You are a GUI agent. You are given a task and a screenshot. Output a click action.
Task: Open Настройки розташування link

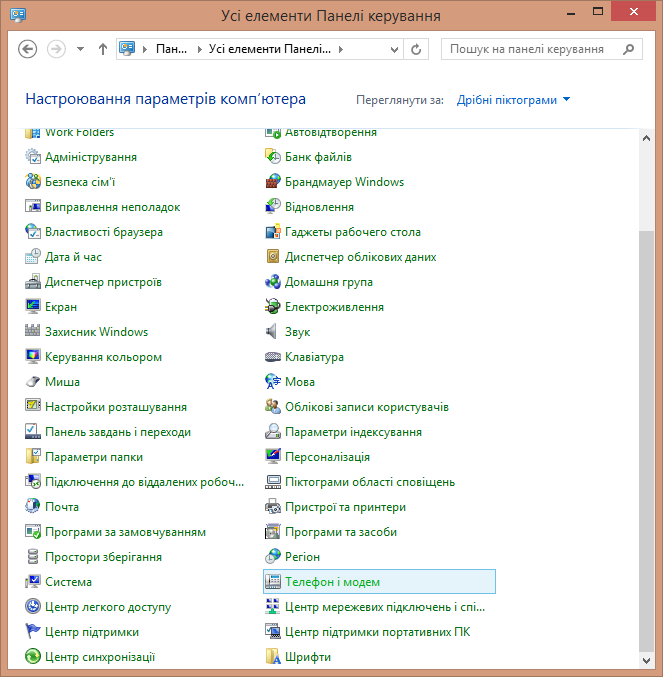coord(116,407)
